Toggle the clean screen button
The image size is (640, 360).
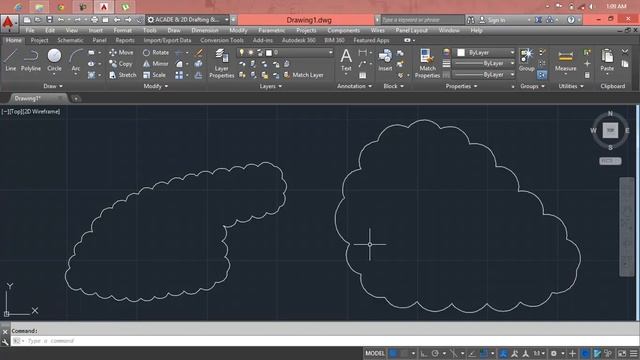click(x=622, y=353)
